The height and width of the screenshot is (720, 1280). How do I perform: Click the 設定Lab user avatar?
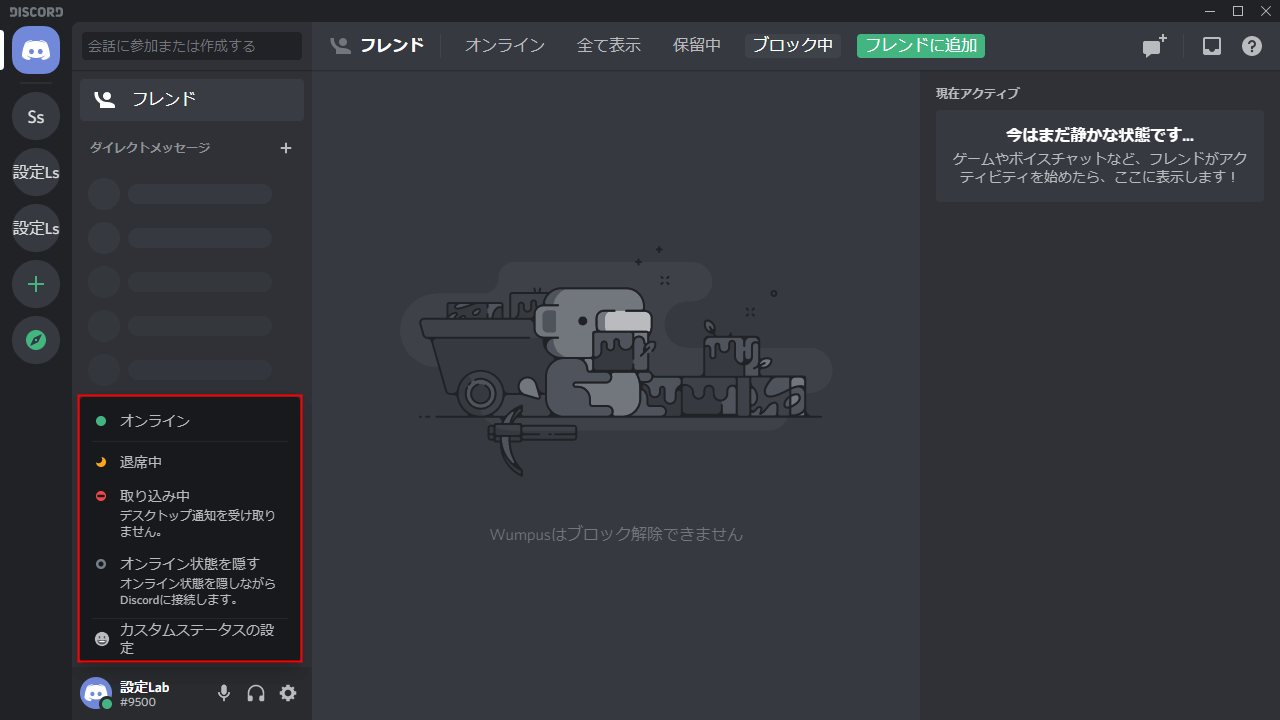[x=96, y=693]
